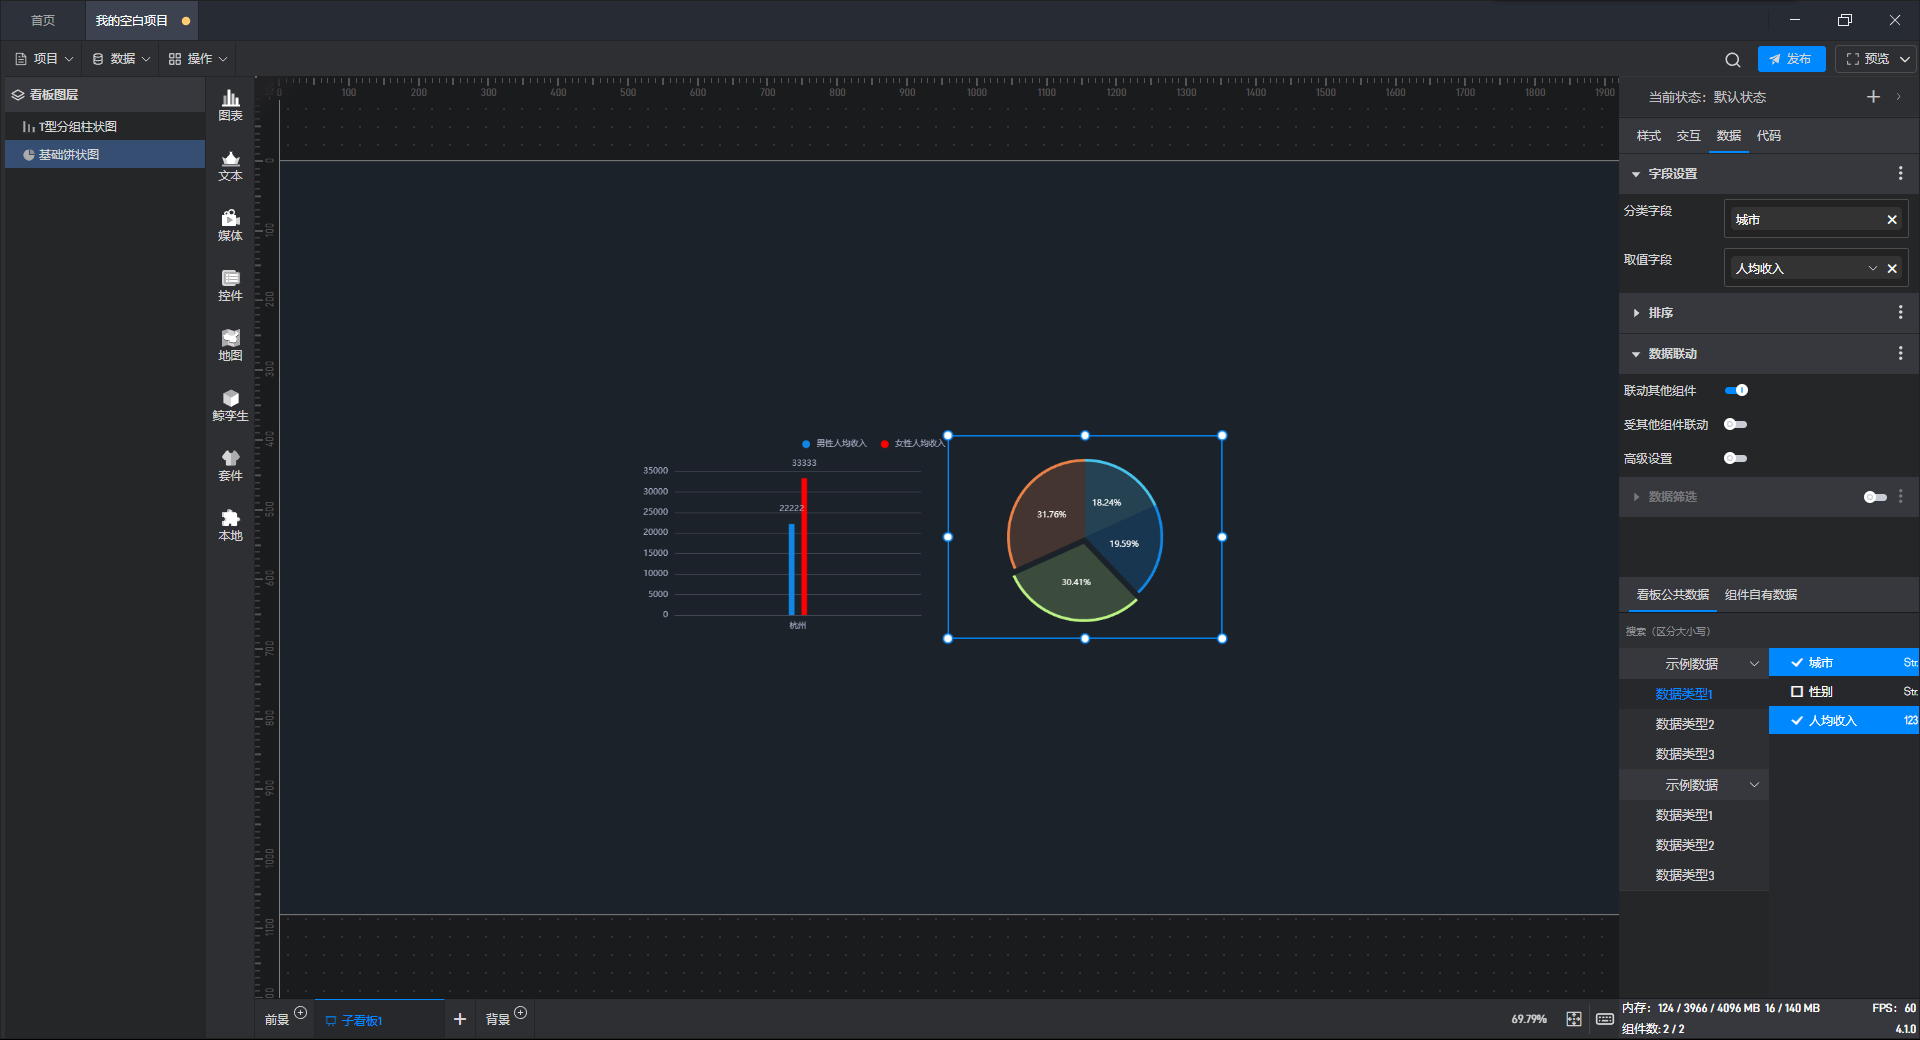This screenshot has width=1920, height=1040.
Task: Open the 媒体 media component panel
Action: click(x=230, y=225)
